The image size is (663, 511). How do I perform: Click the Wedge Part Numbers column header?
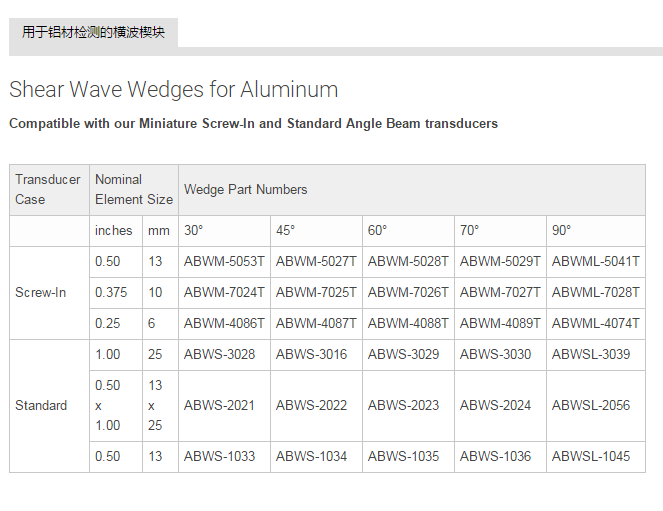pos(246,190)
